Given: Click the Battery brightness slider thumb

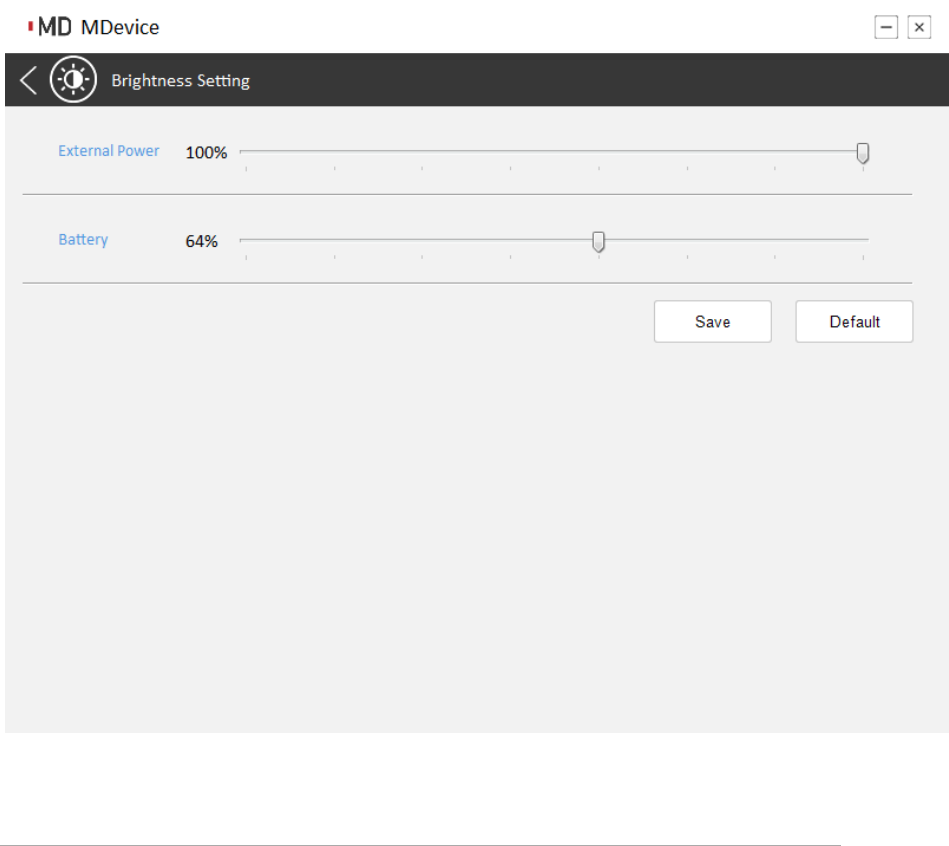Looking at the screenshot, I should [598, 241].
